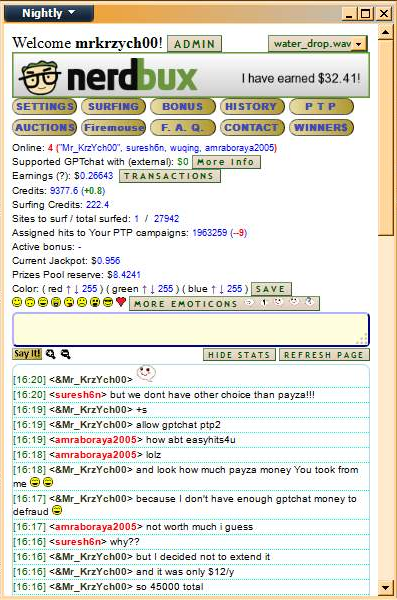
Task: Insert the red heart emoticon
Action: [x=121, y=302]
